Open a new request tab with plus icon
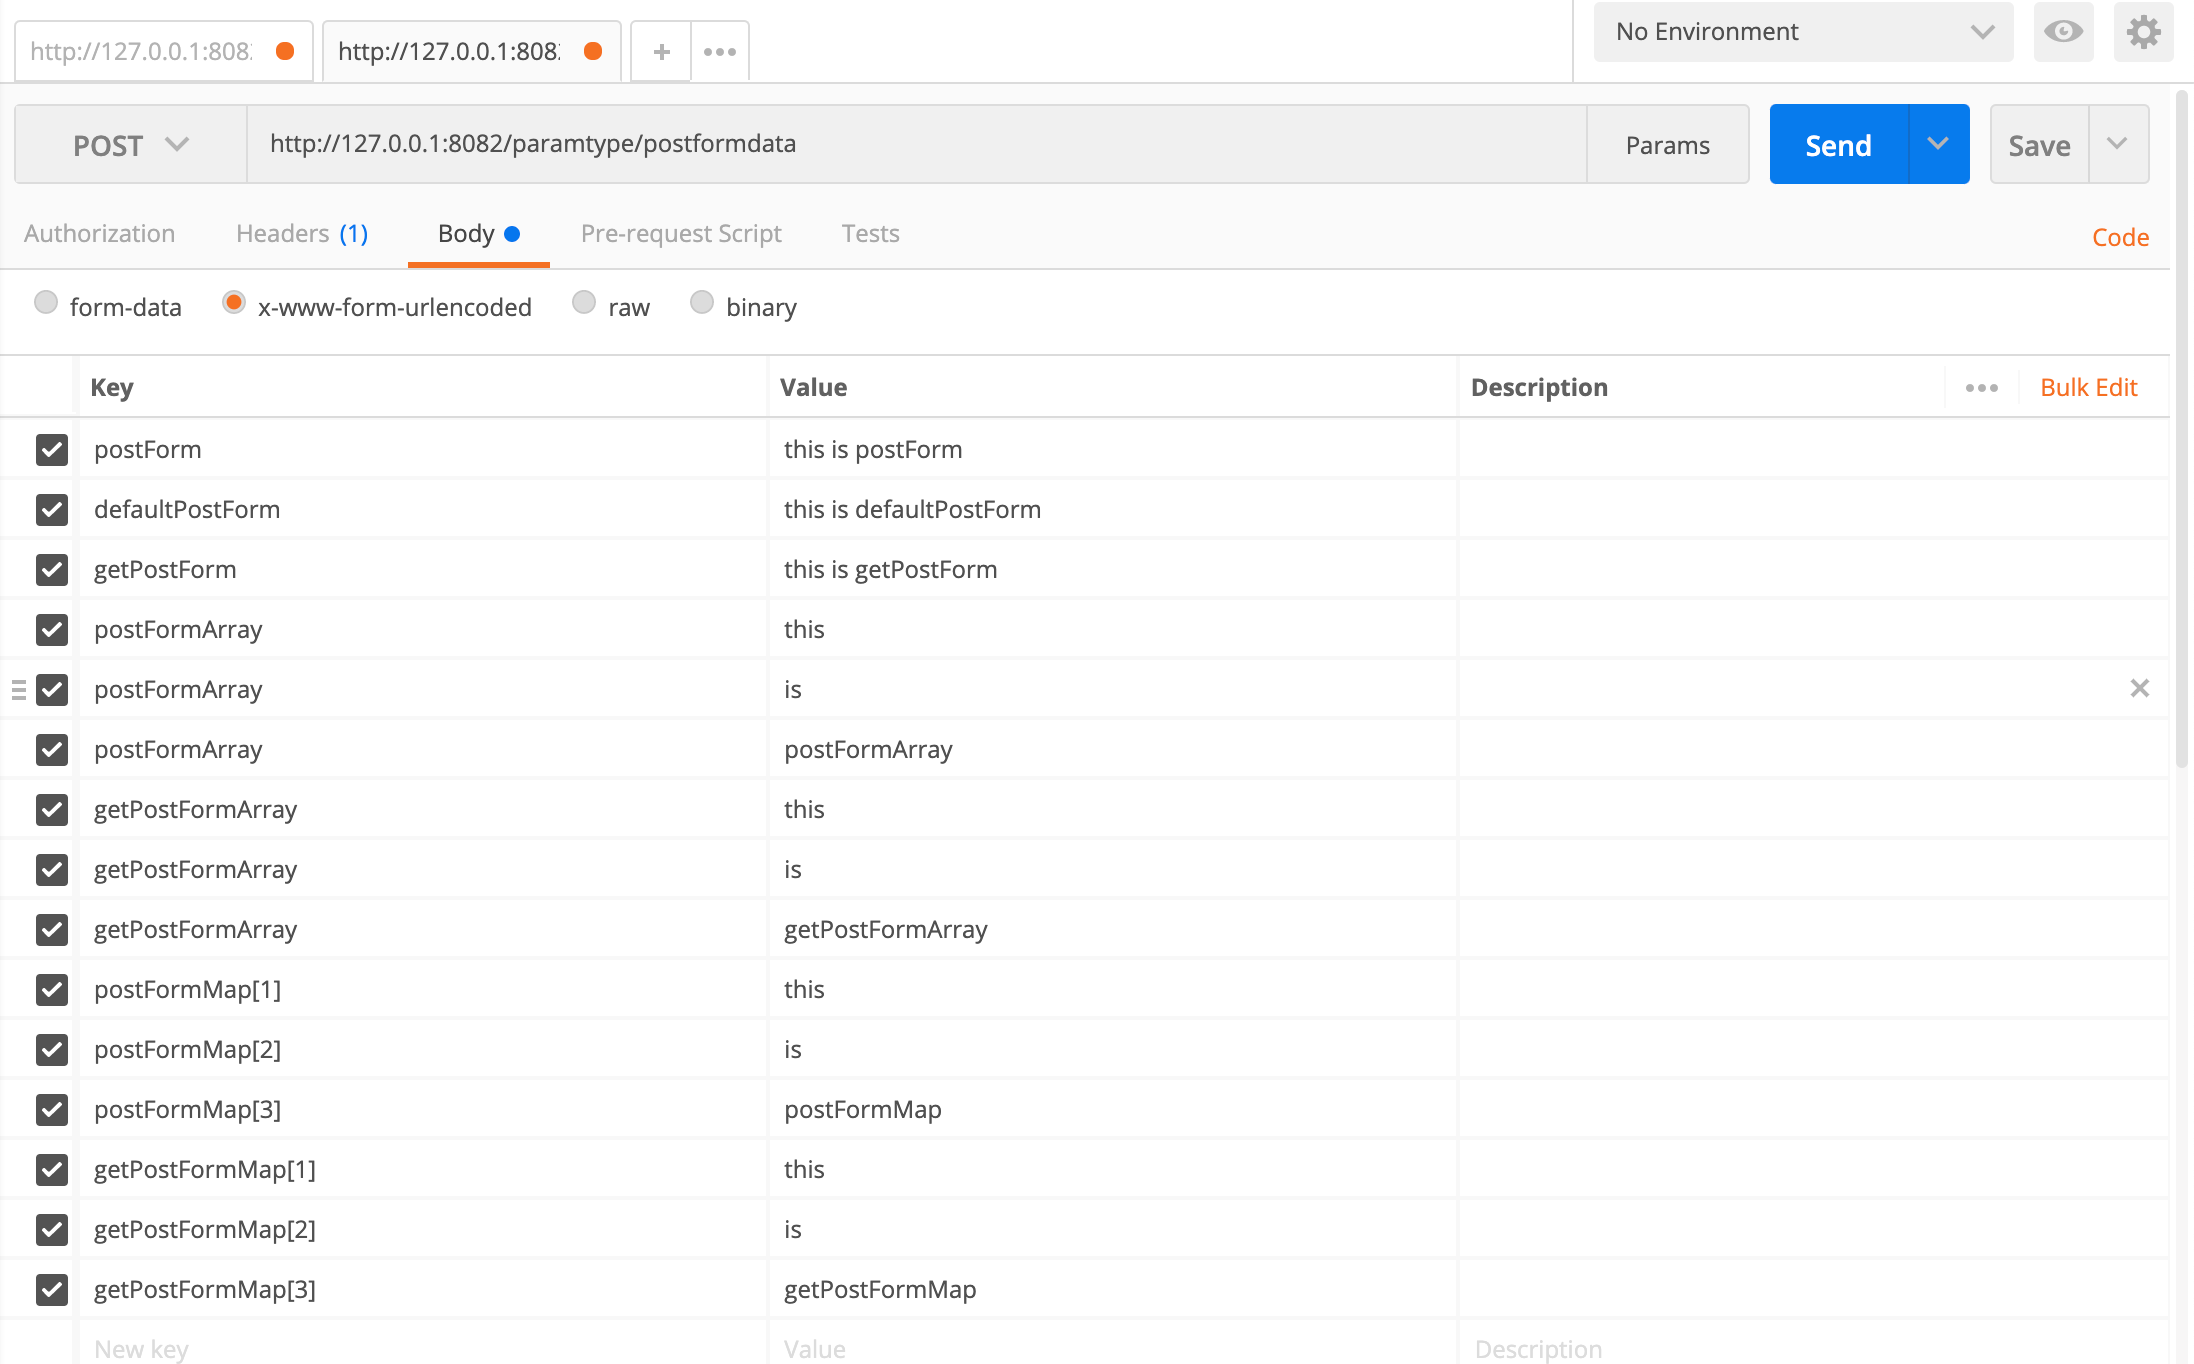 (661, 51)
